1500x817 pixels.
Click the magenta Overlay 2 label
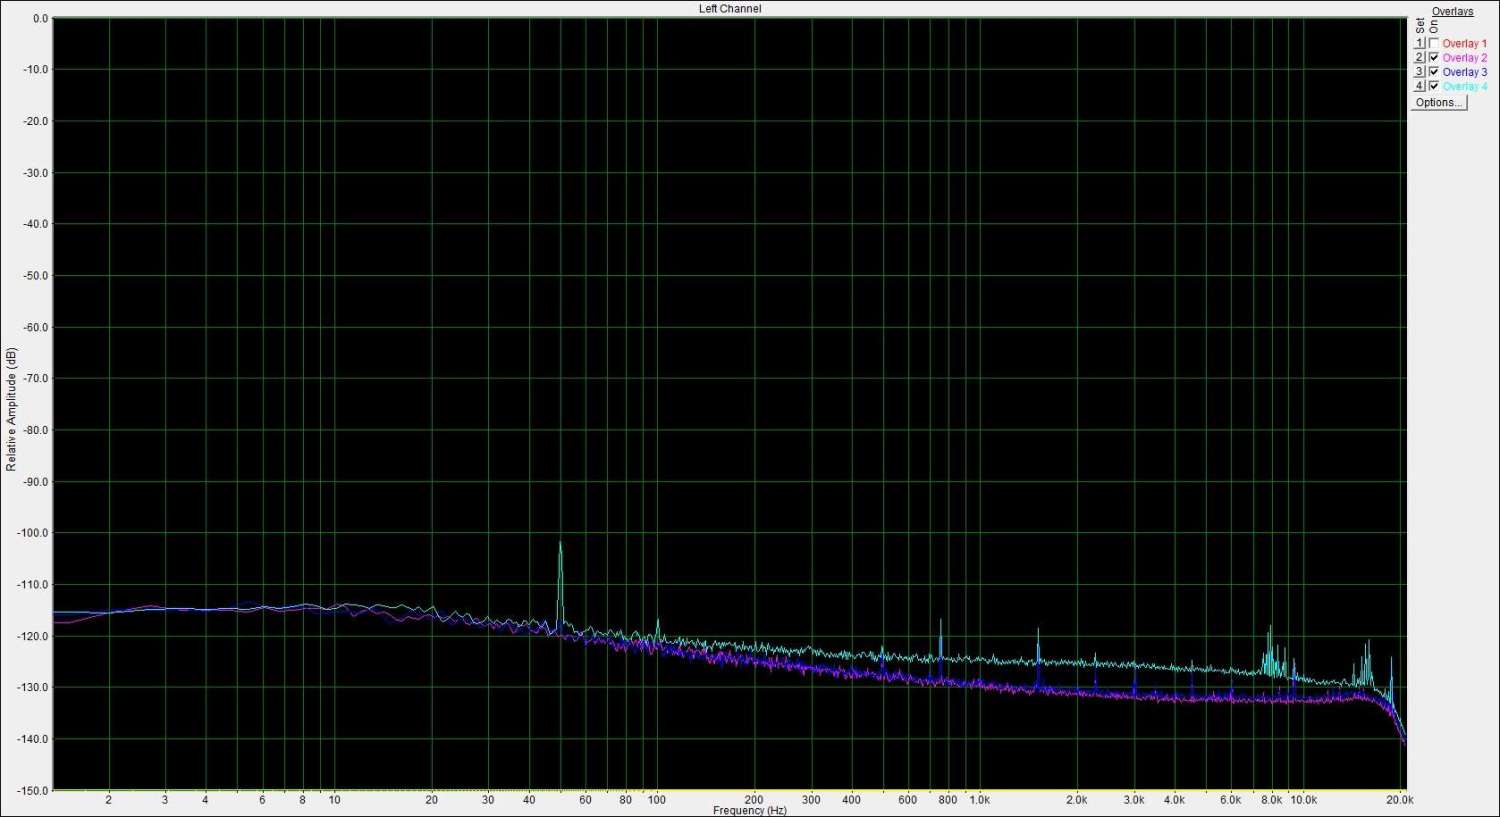[1464, 58]
